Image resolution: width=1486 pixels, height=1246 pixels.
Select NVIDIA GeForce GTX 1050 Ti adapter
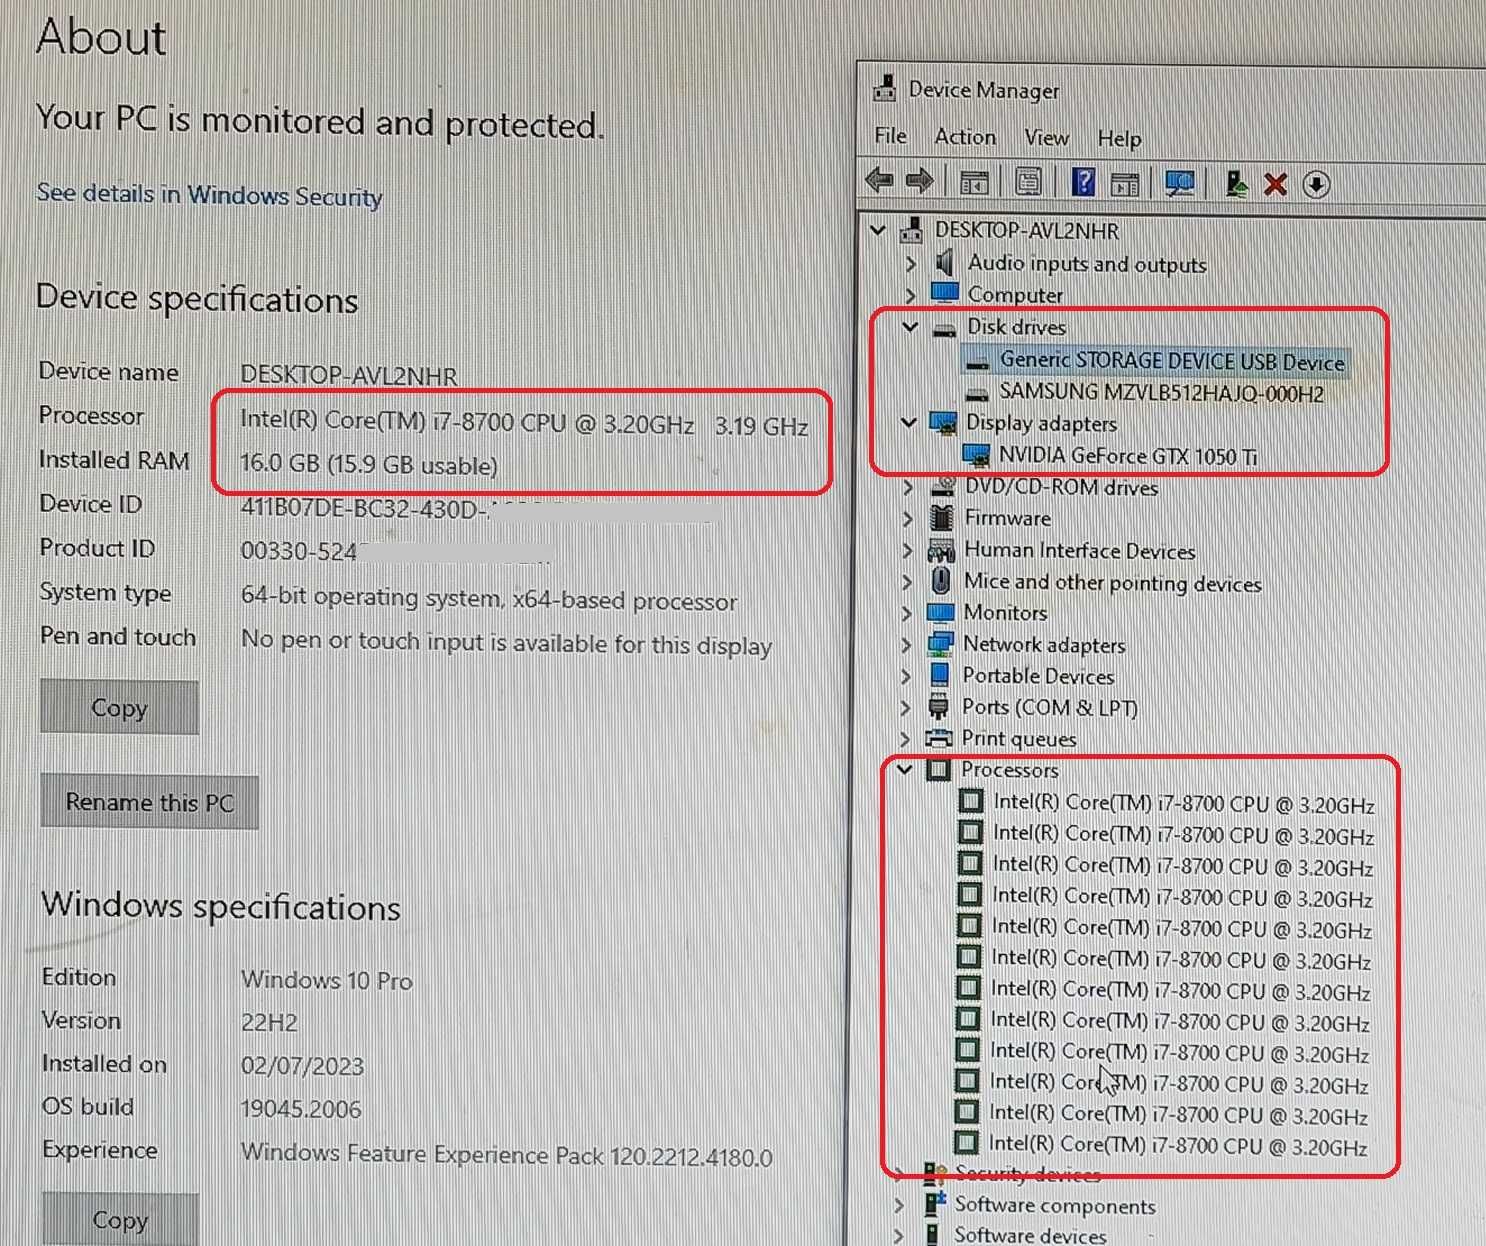[x=1127, y=456]
